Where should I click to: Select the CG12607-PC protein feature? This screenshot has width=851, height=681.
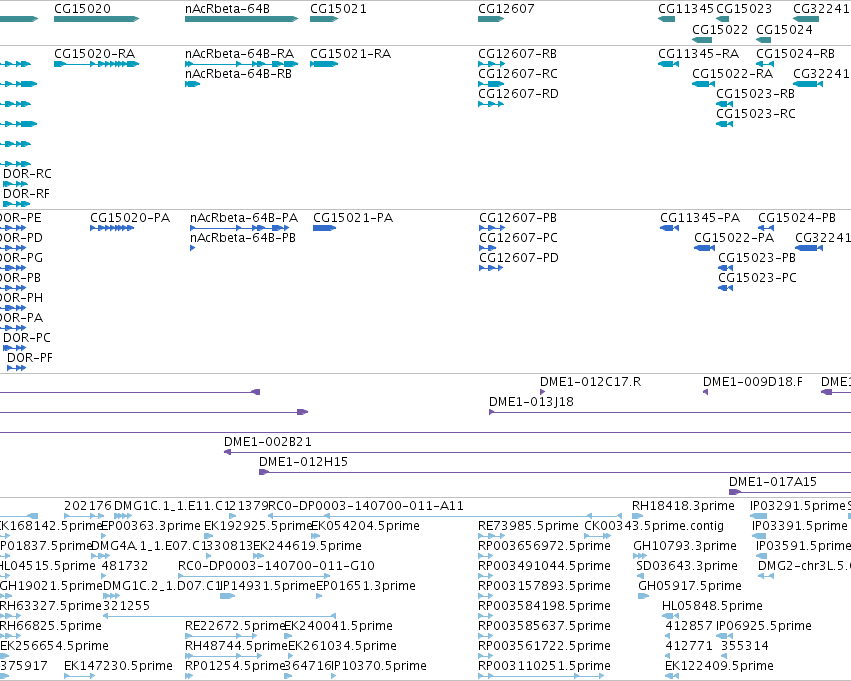[487, 248]
